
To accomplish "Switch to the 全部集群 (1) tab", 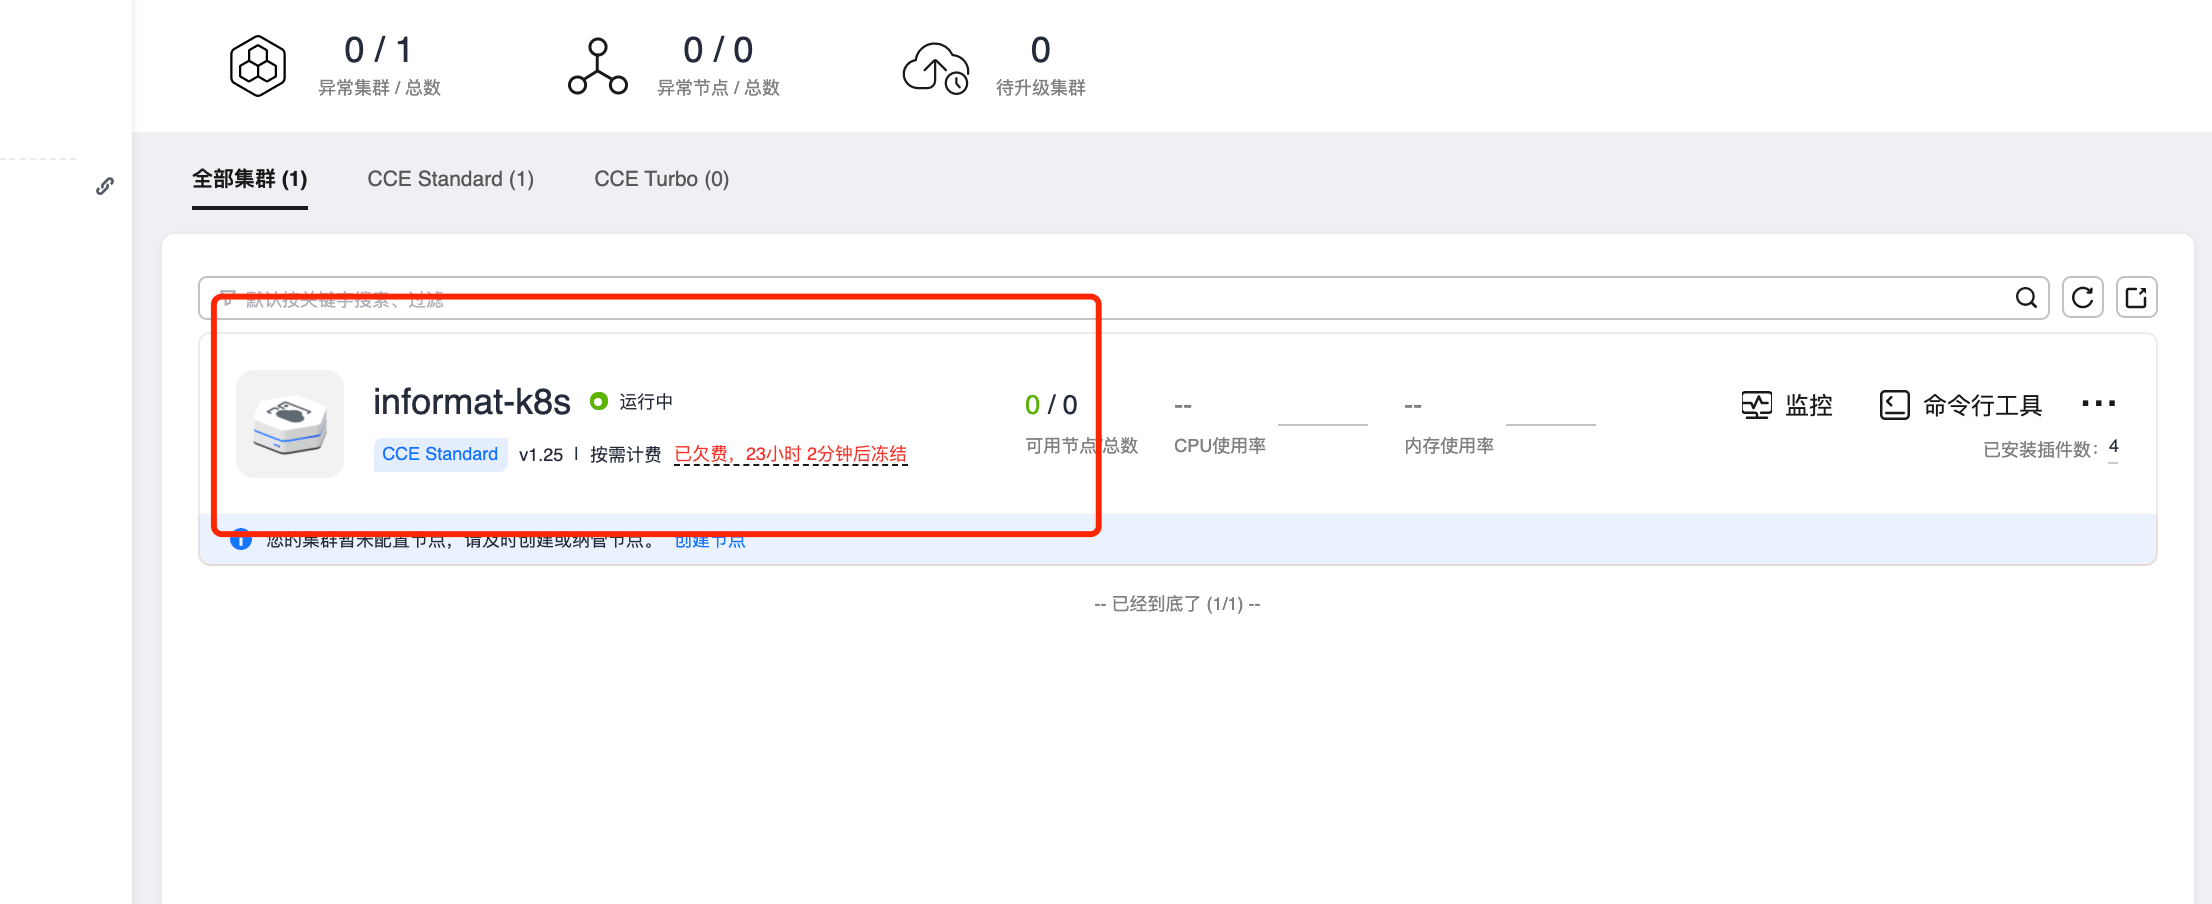I will (250, 179).
